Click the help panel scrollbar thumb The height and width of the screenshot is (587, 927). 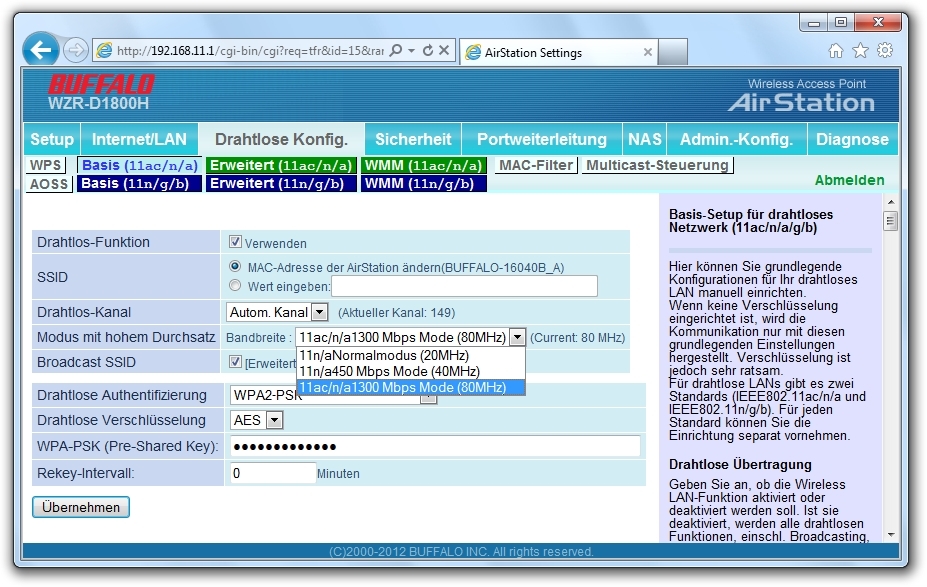click(x=890, y=222)
